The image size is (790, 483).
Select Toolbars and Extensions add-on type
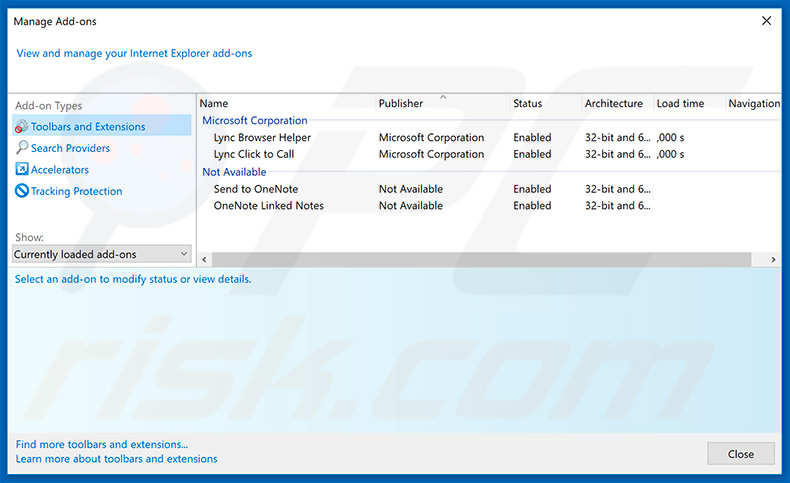point(102,126)
